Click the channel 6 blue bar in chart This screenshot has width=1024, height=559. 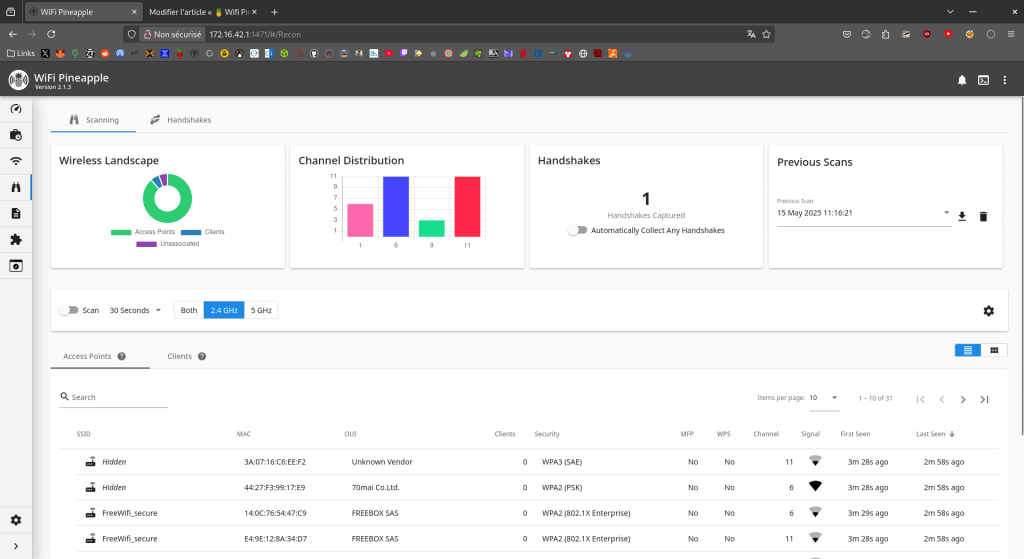(396, 206)
